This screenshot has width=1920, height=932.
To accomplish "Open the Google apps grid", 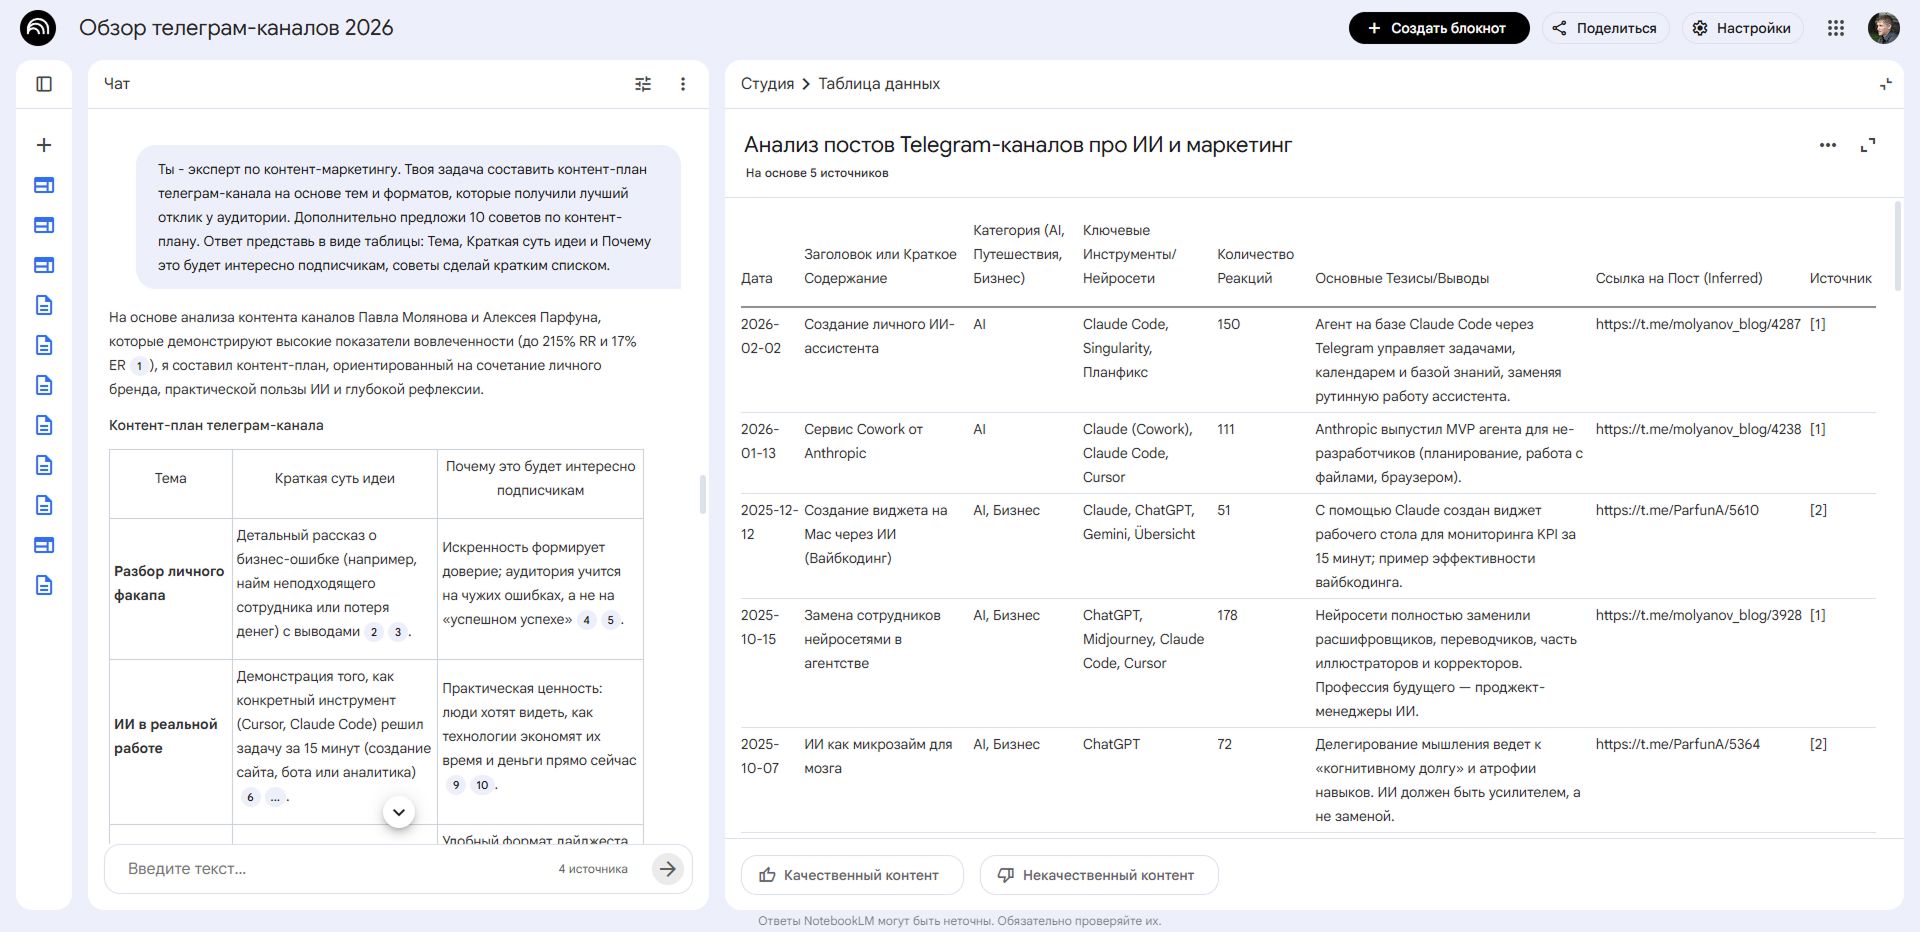I will pos(1835,28).
